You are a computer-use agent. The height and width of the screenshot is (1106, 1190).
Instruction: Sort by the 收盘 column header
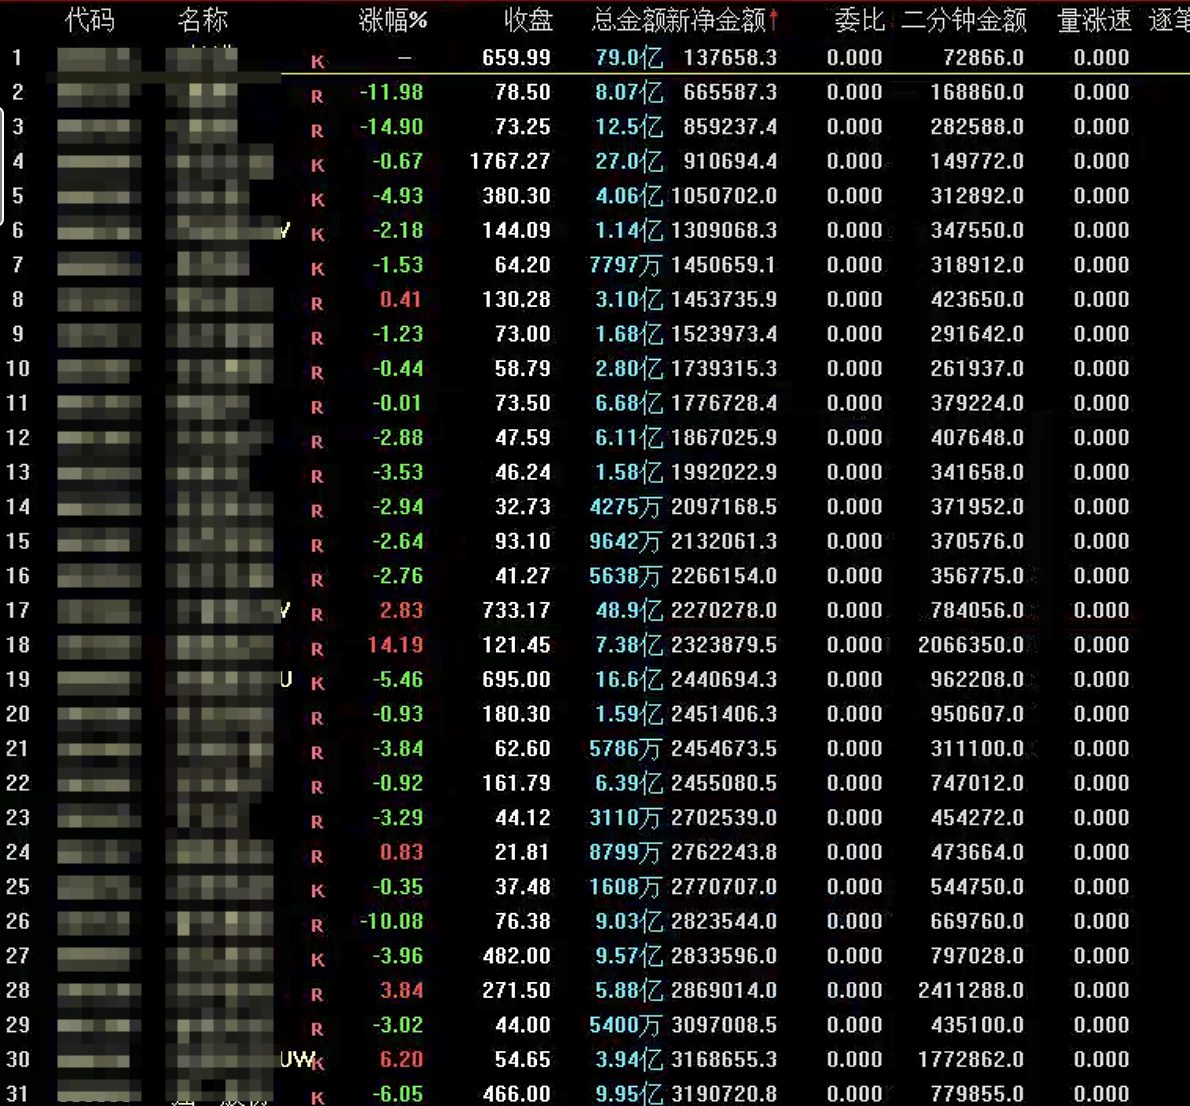coord(528,20)
